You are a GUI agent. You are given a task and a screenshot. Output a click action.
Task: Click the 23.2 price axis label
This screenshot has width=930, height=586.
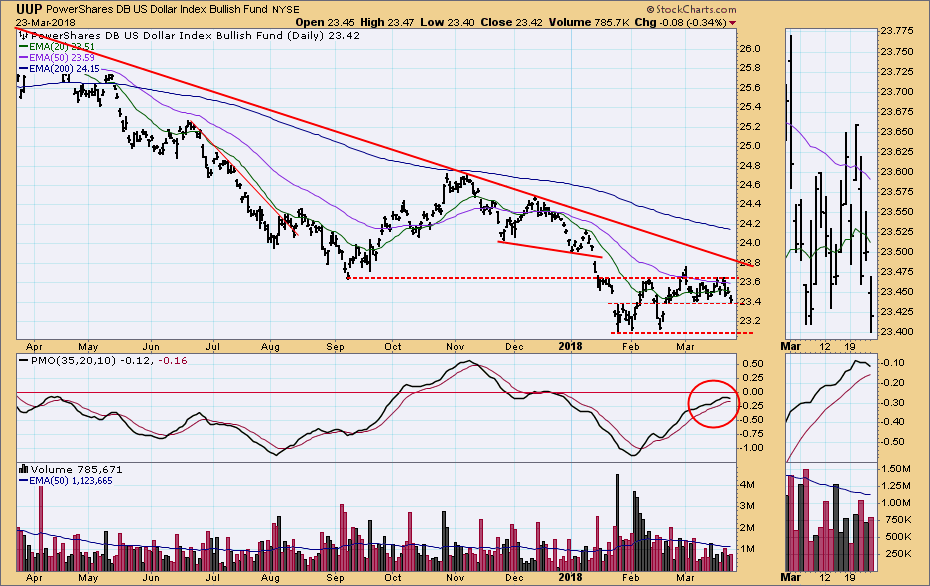point(750,321)
